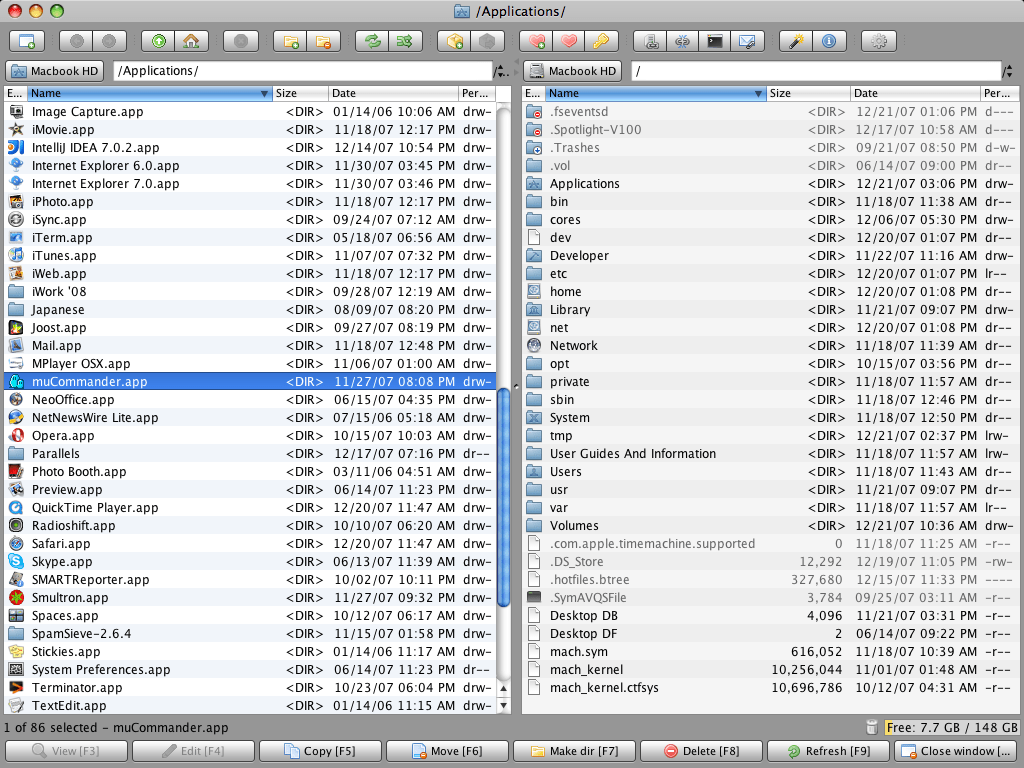Open muCommander preferences via gear icon
This screenshot has height=768, width=1024.
coord(880,40)
